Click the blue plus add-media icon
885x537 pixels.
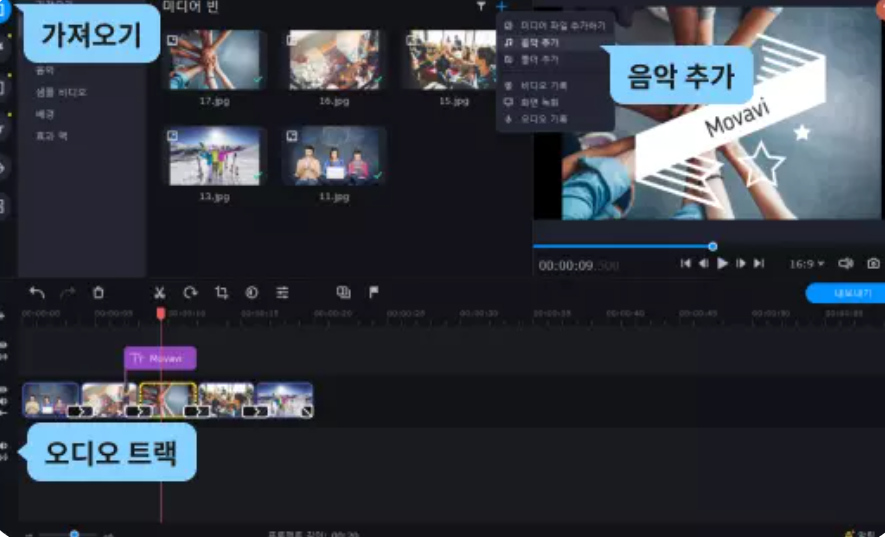(501, 6)
